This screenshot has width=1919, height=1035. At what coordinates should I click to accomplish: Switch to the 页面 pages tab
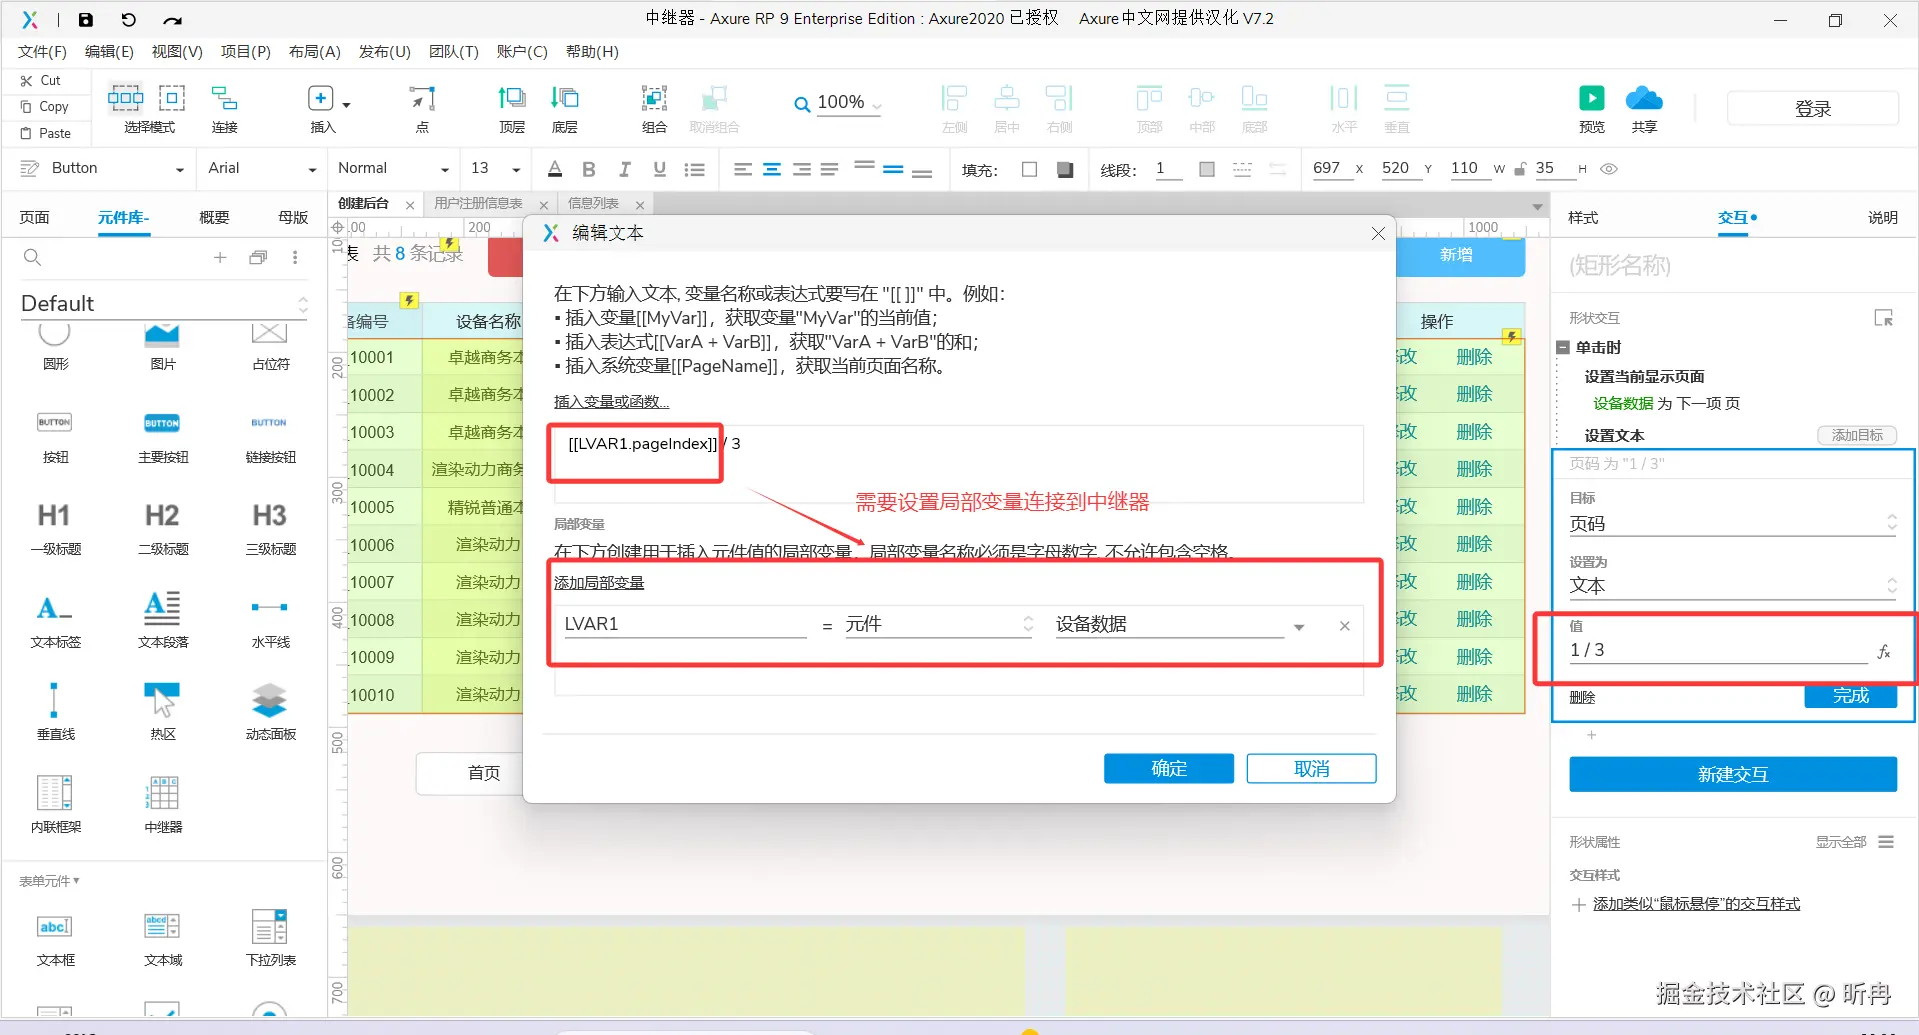click(35, 218)
